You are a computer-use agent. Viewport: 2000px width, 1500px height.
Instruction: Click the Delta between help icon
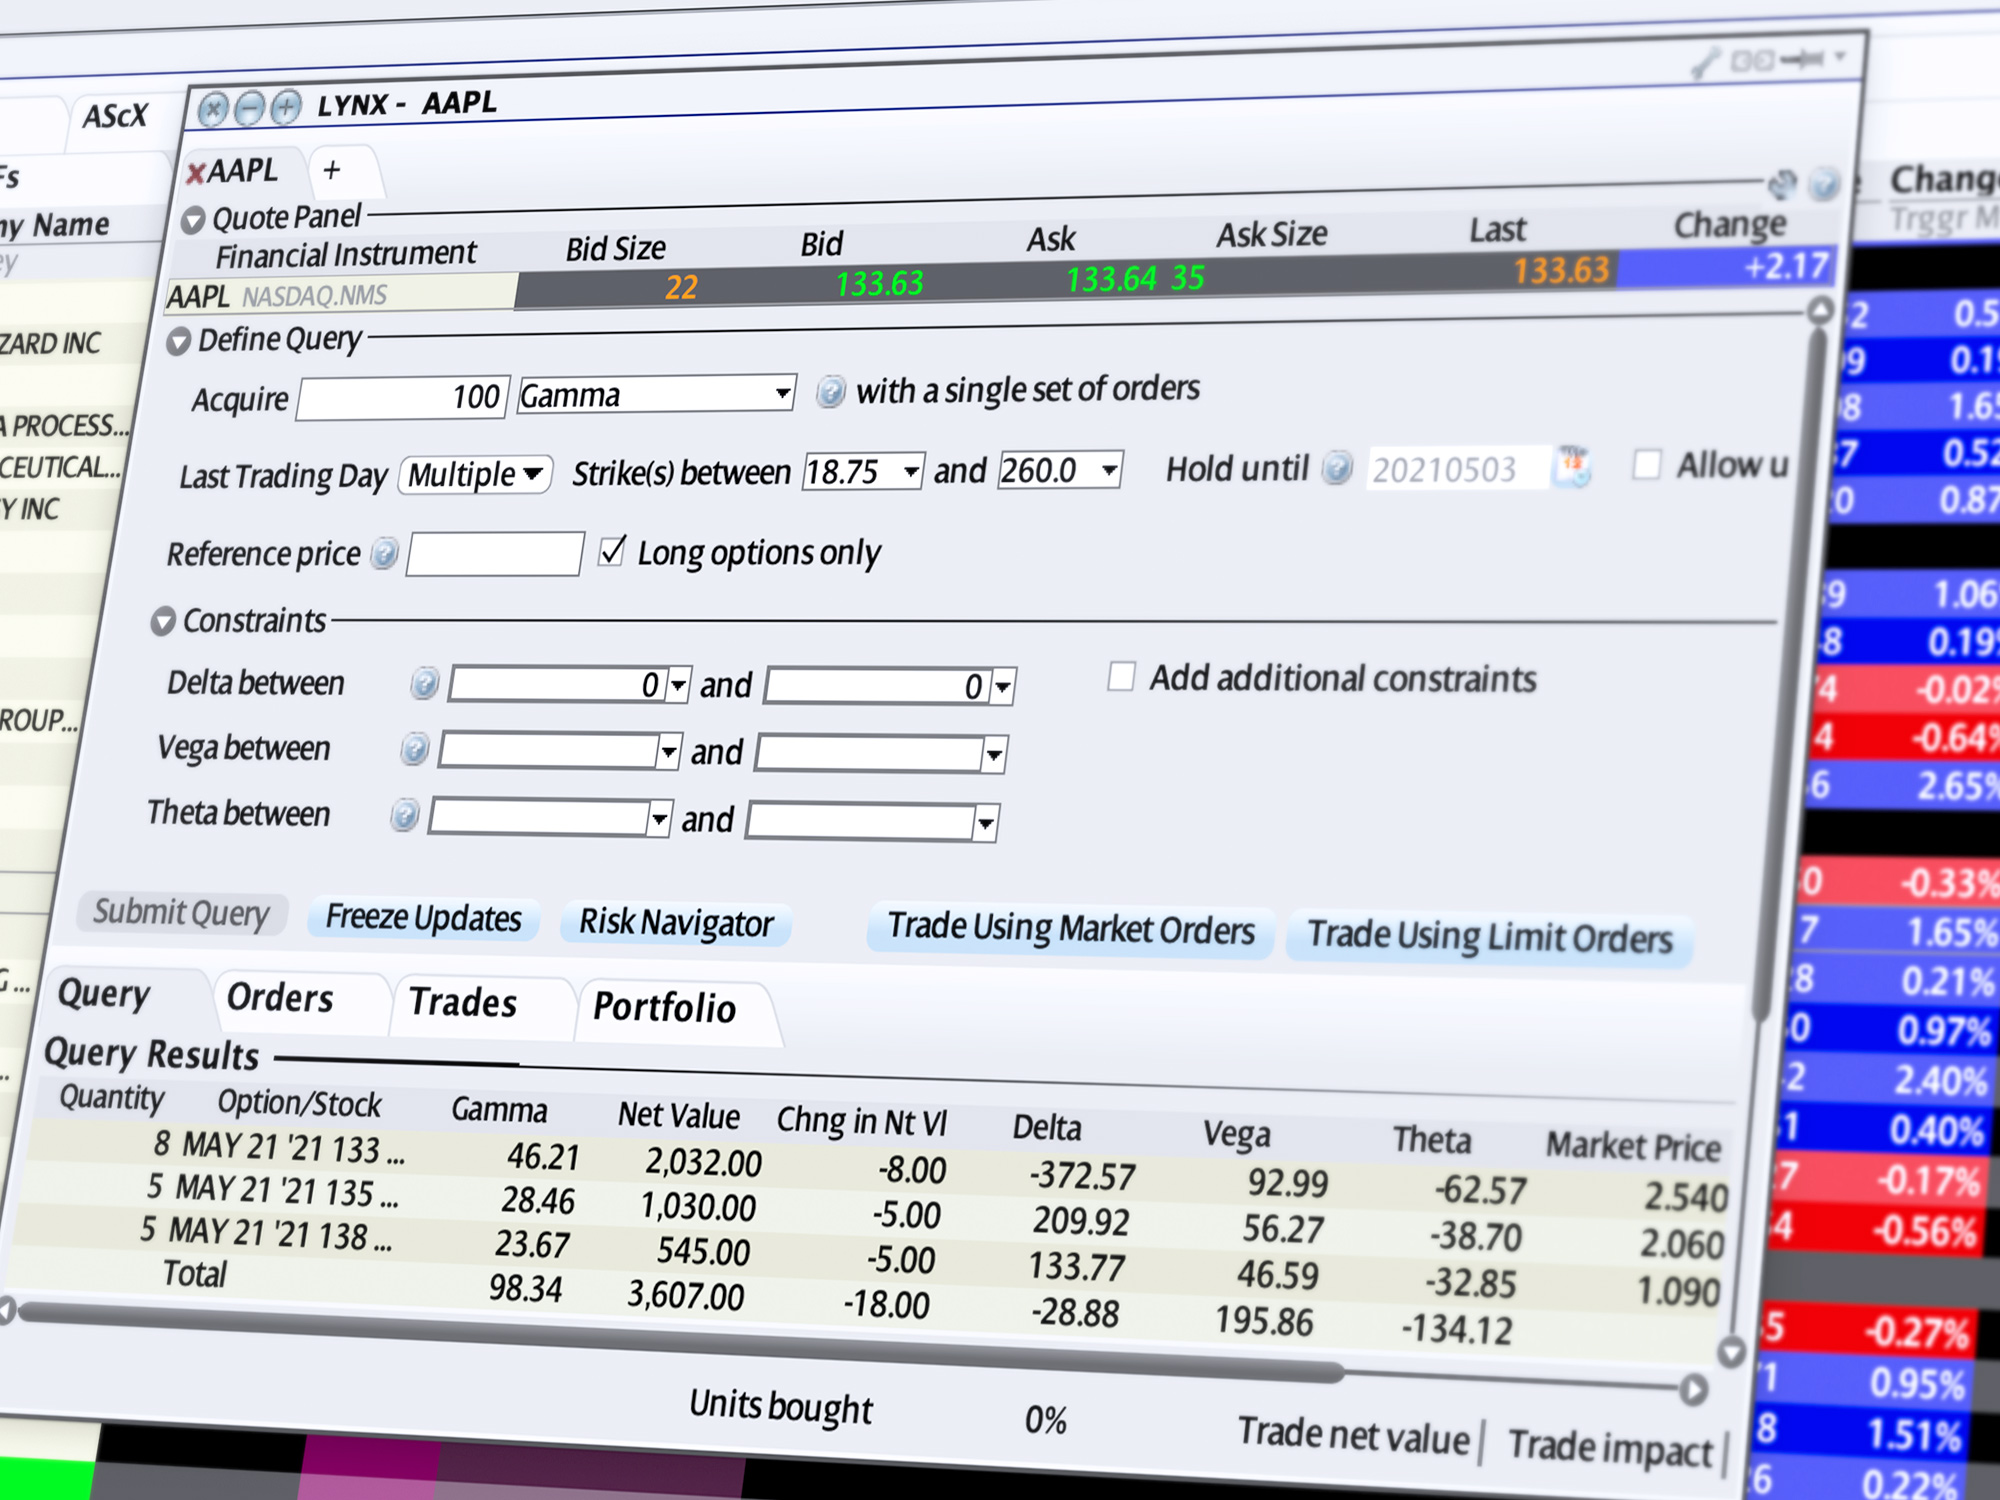[424, 684]
